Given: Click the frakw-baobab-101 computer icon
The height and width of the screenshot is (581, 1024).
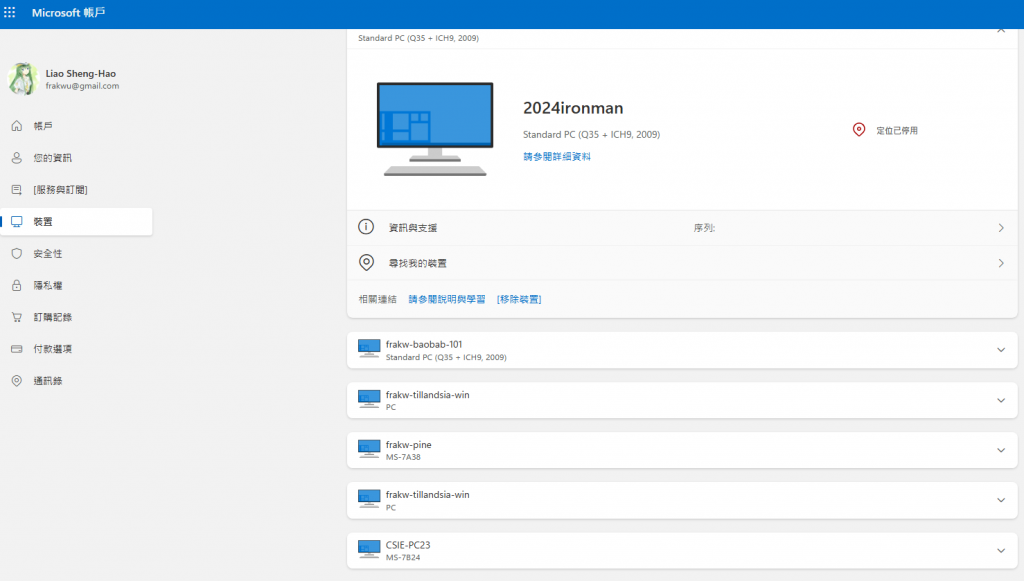Looking at the screenshot, I should tap(369, 349).
